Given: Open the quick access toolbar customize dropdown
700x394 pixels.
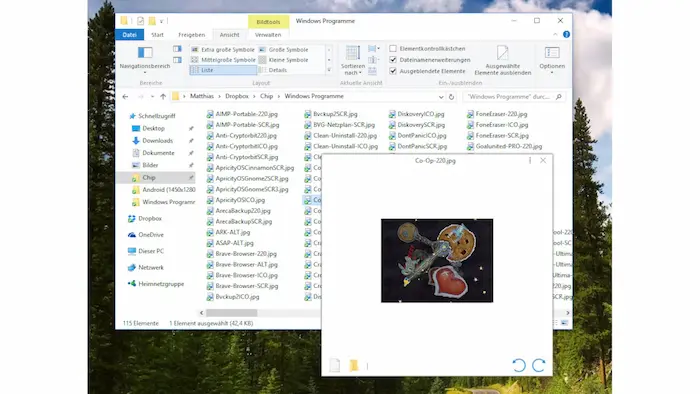Looking at the screenshot, I should point(162,21).
